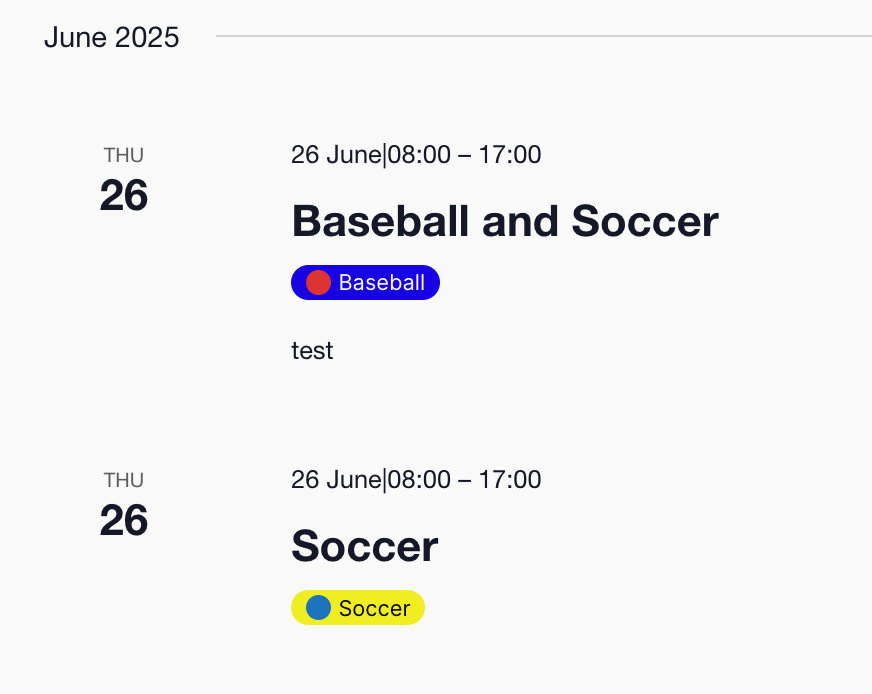Click the 08:00 start time above Baseball and Soccer
872x694 pixels.
(418, 155)
